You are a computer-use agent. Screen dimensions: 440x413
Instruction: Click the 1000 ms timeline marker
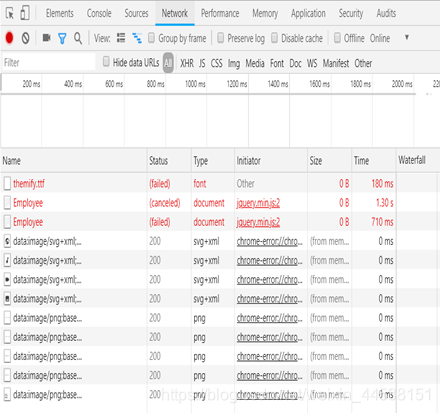(x=195, y=84)
